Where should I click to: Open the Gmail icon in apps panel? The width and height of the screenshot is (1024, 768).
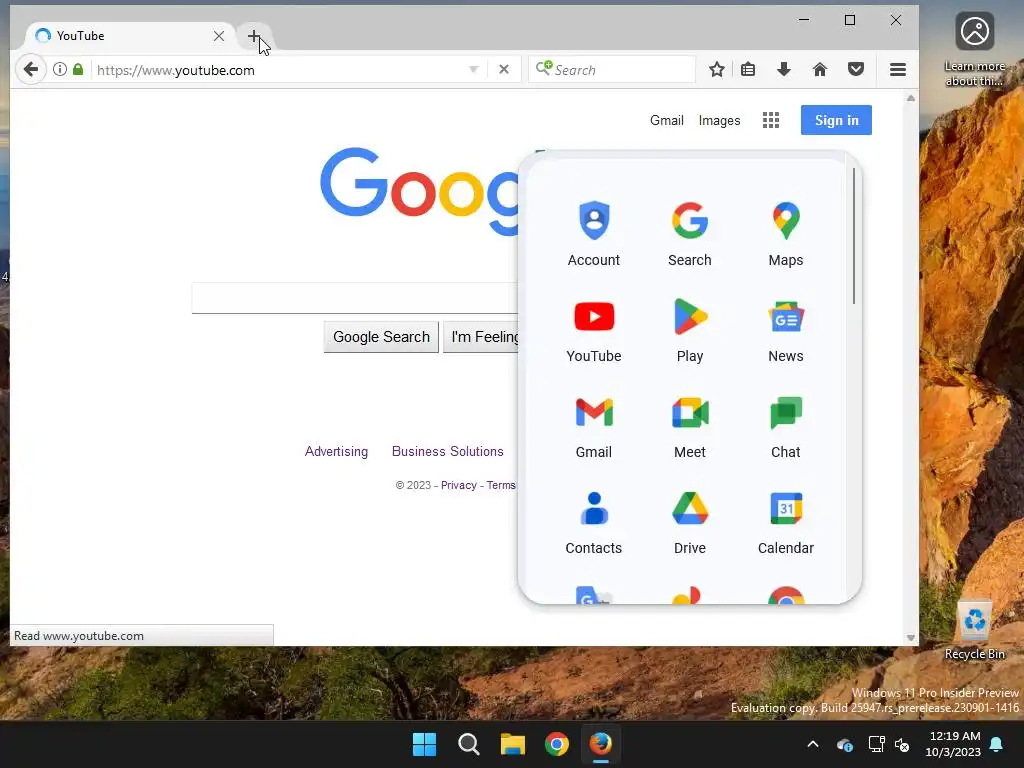coord(594,426)
